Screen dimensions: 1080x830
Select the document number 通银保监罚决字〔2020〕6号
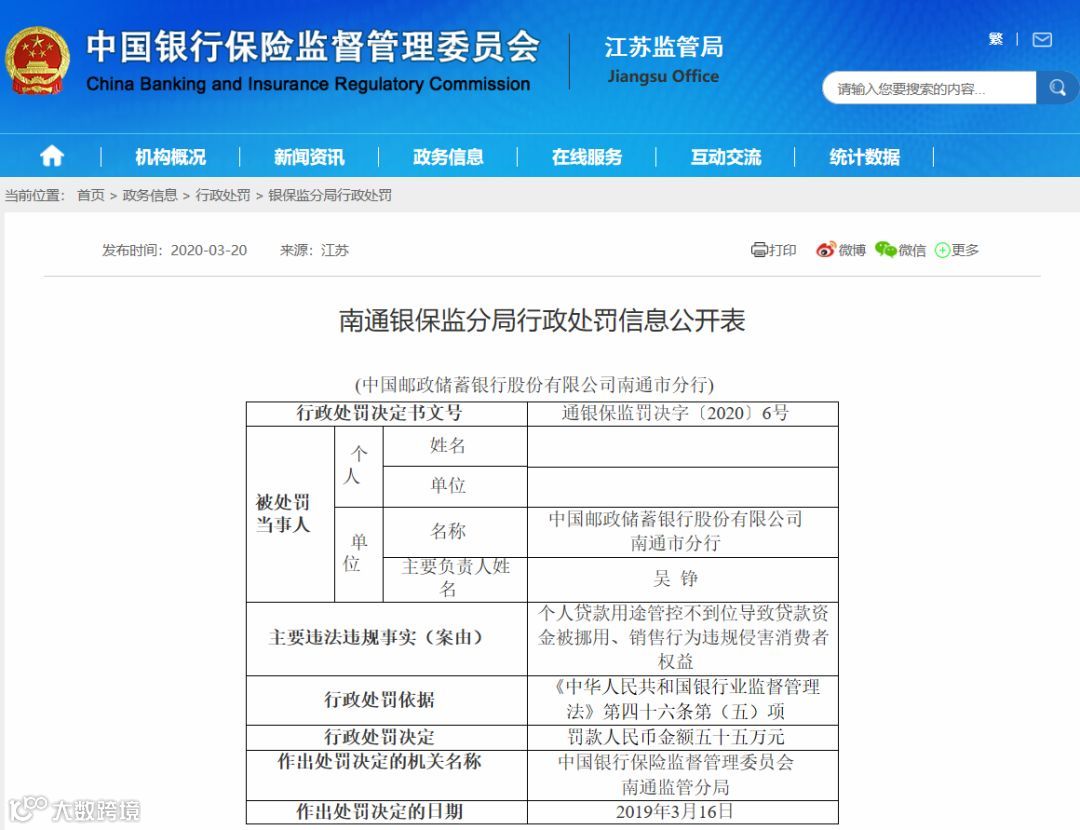tap(675, 413)
